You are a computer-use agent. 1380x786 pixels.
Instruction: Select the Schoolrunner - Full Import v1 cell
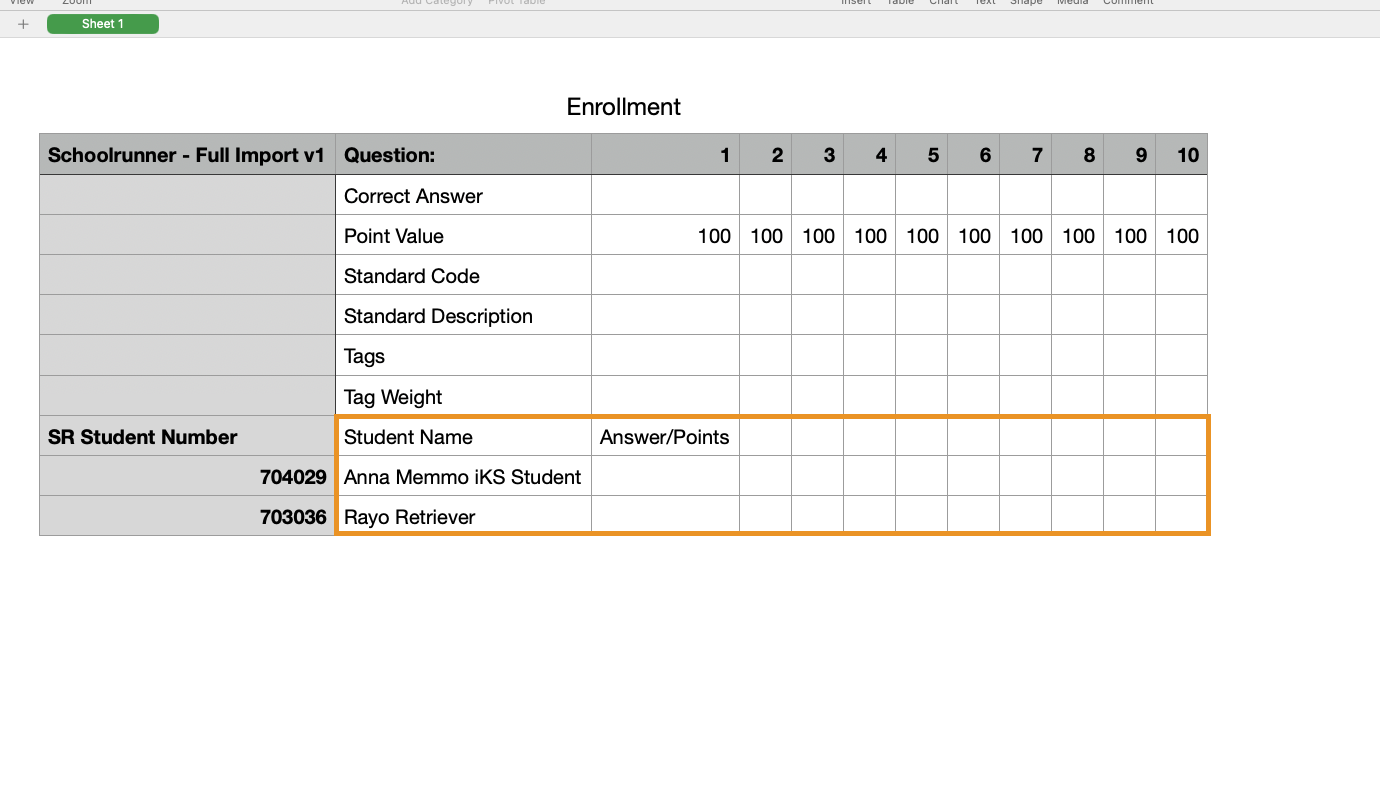(x=188, y=155)
